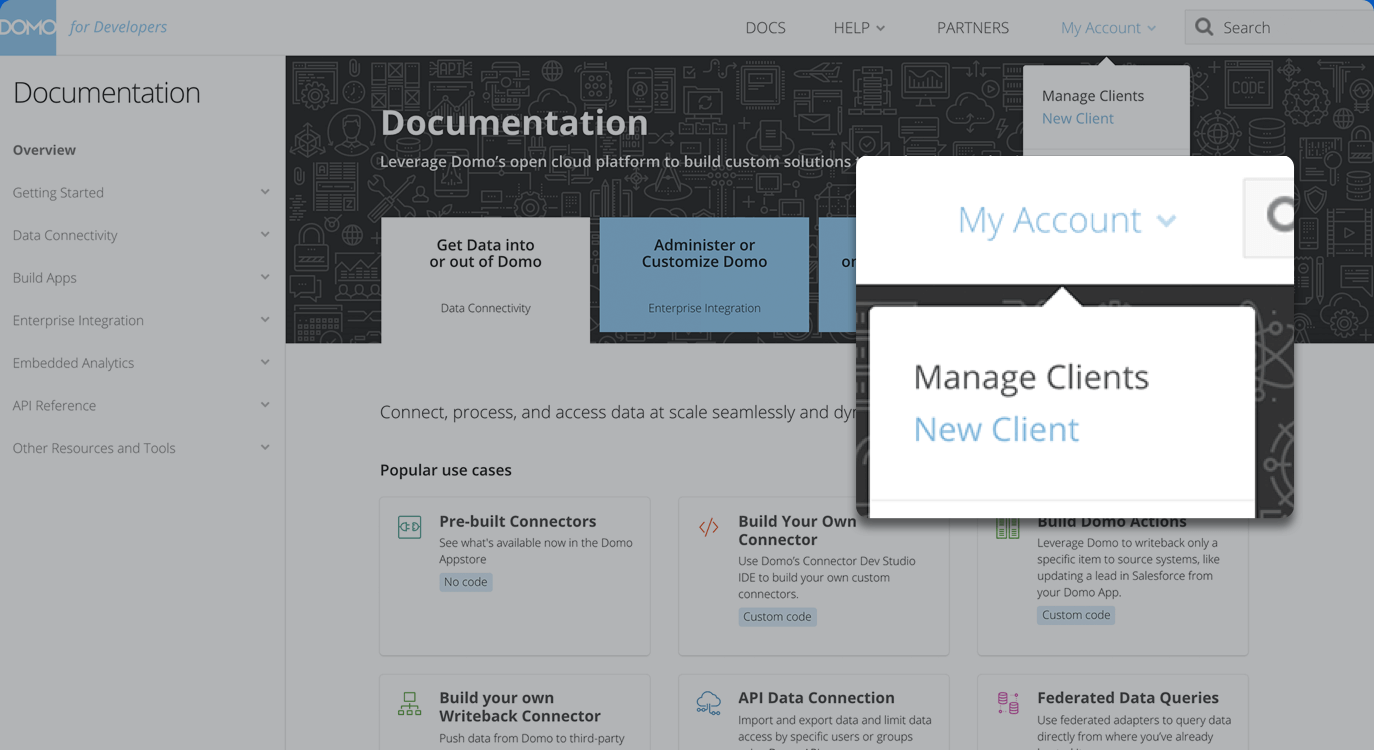Click the Federated Data Queries icon
Screen dimensions: 1374x750
pyautogui.click(x=1007, y=703)
